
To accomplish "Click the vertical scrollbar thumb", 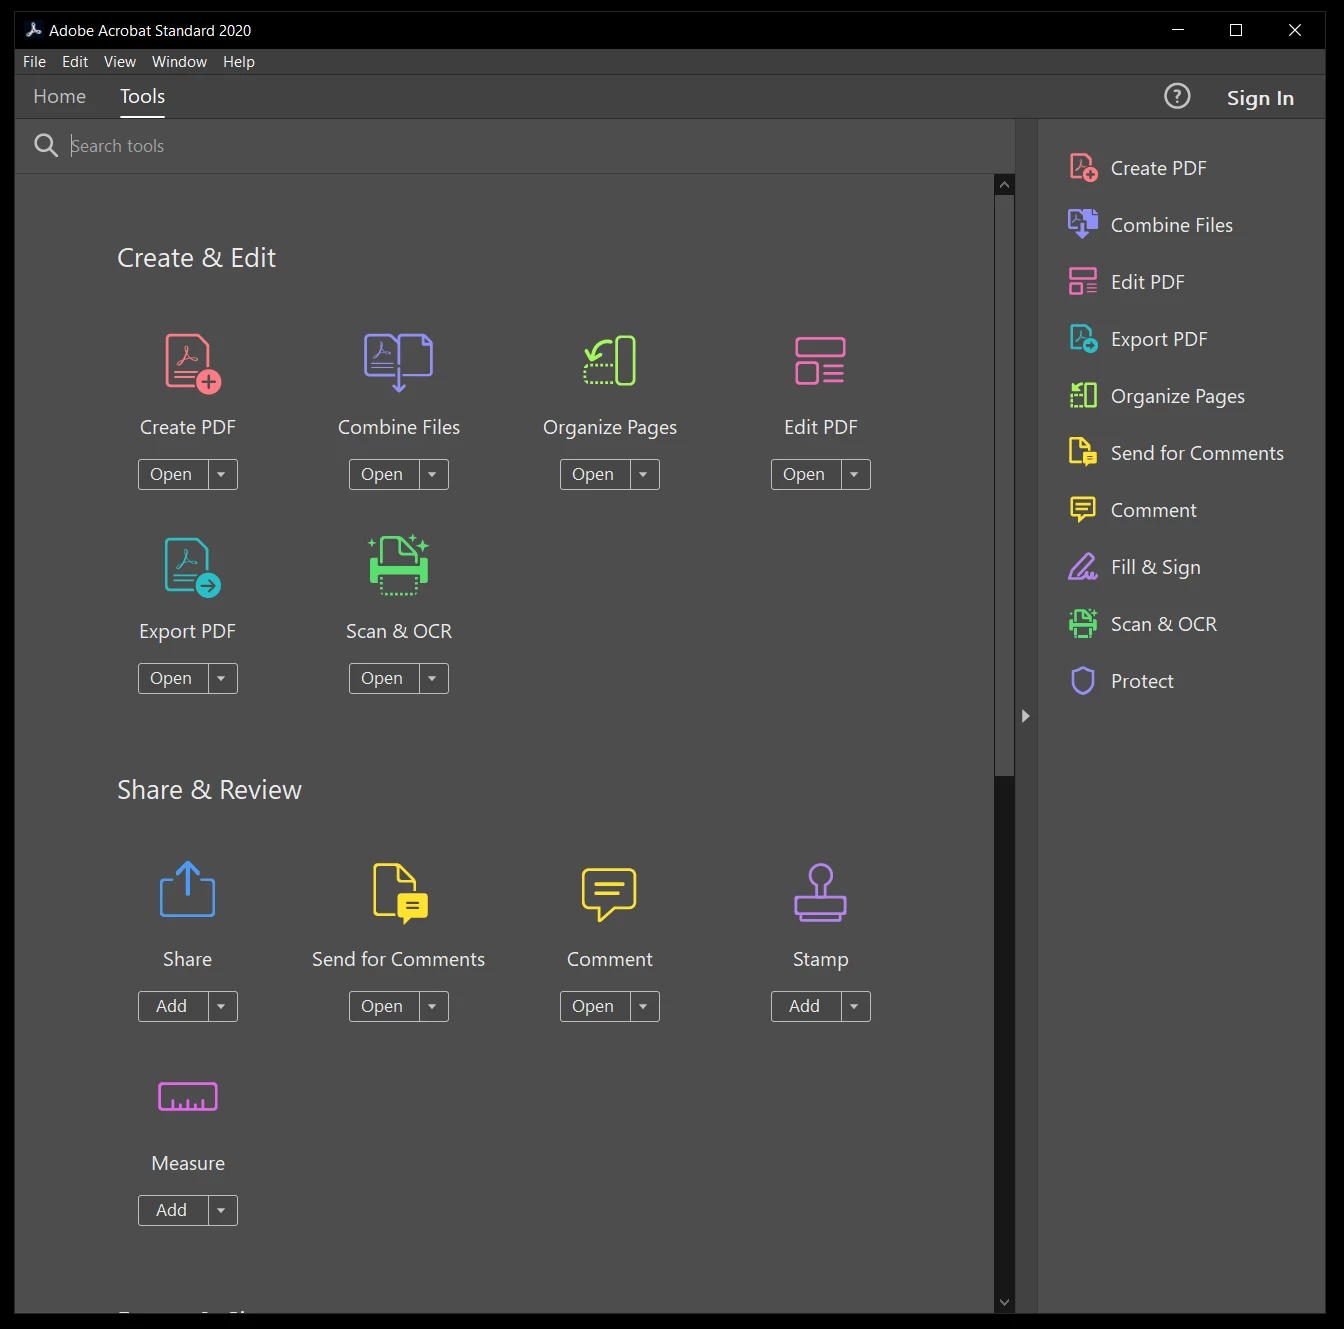I will [x=1005, y=485].
